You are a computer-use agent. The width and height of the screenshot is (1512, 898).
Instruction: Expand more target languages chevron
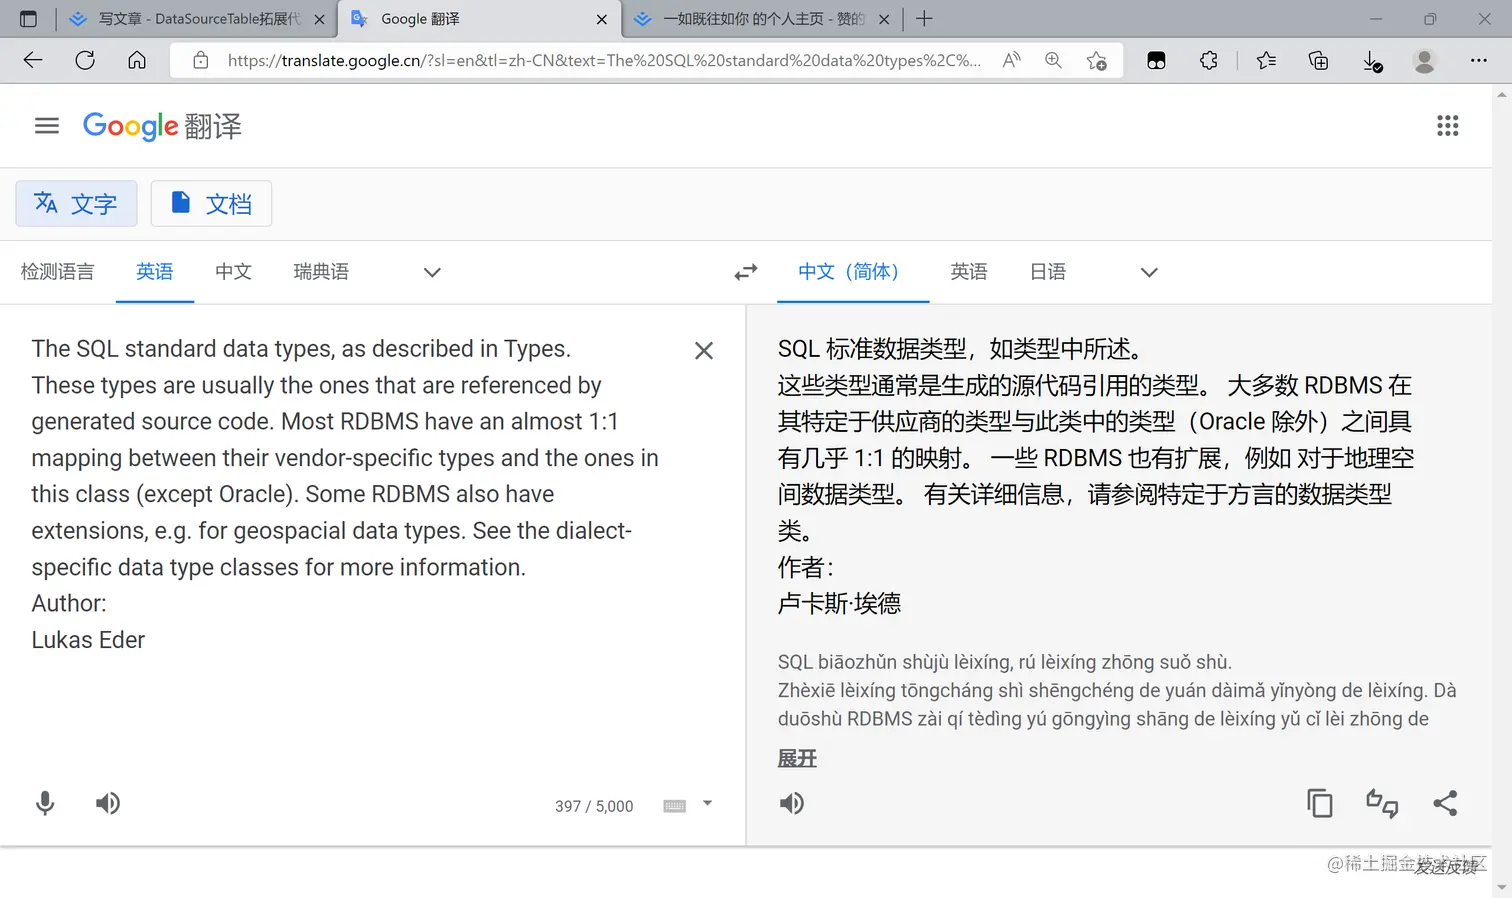(1149, 272)
